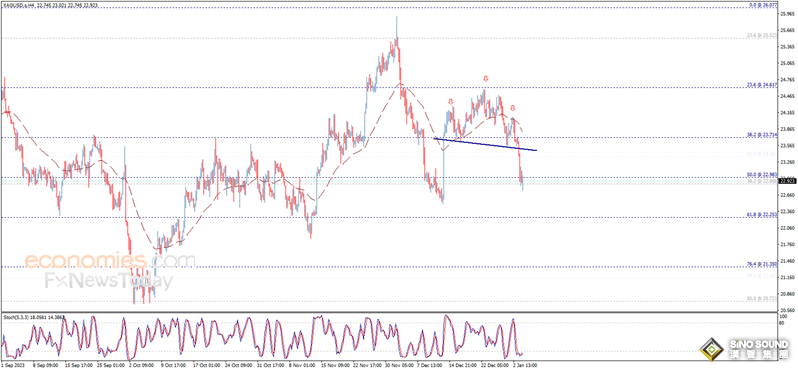Click the 1 Sep 2023 date label

pos(12,365)
